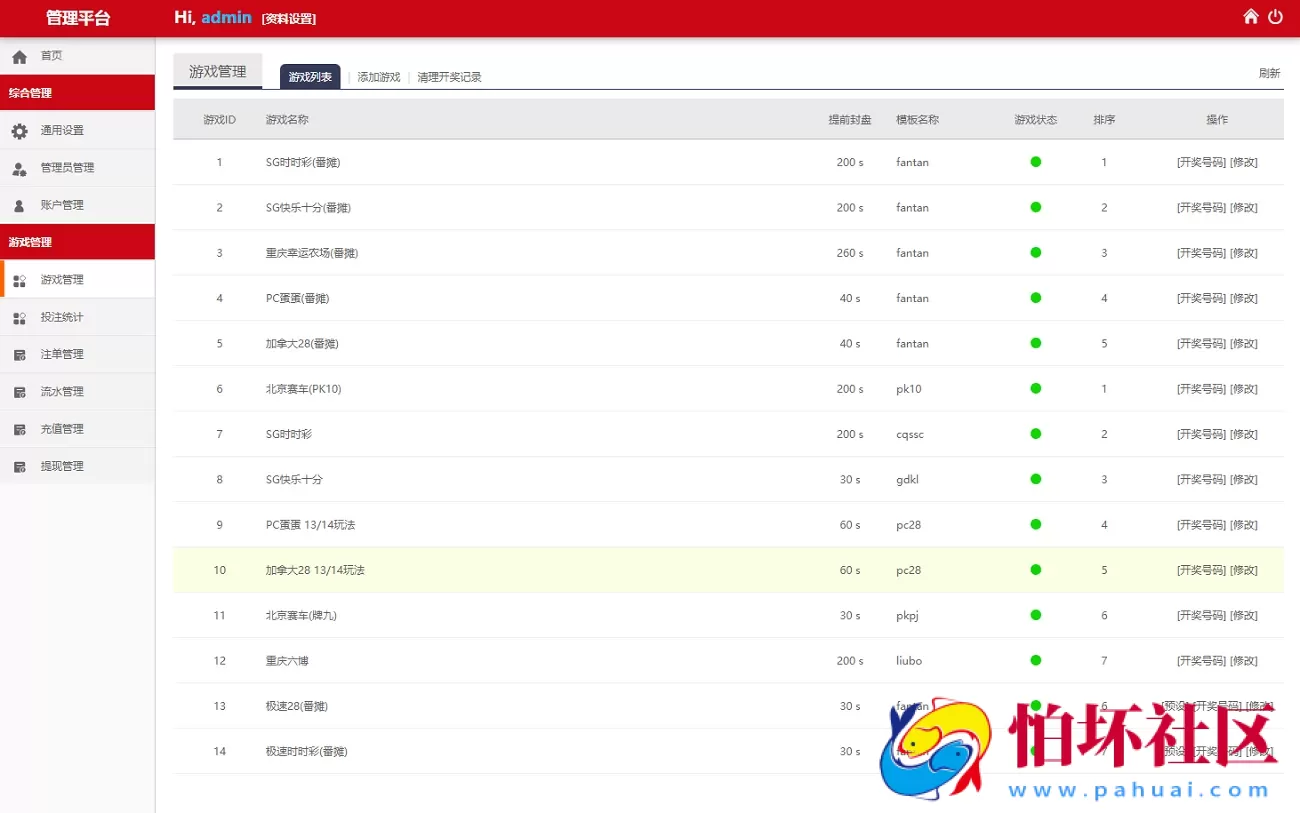Click the 账户管理 person icon

pos(19,206)
